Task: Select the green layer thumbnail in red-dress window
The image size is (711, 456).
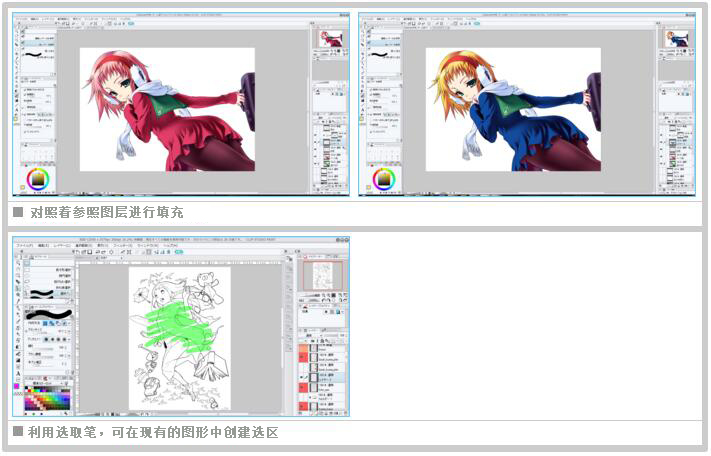Action: tap(327, 164)
